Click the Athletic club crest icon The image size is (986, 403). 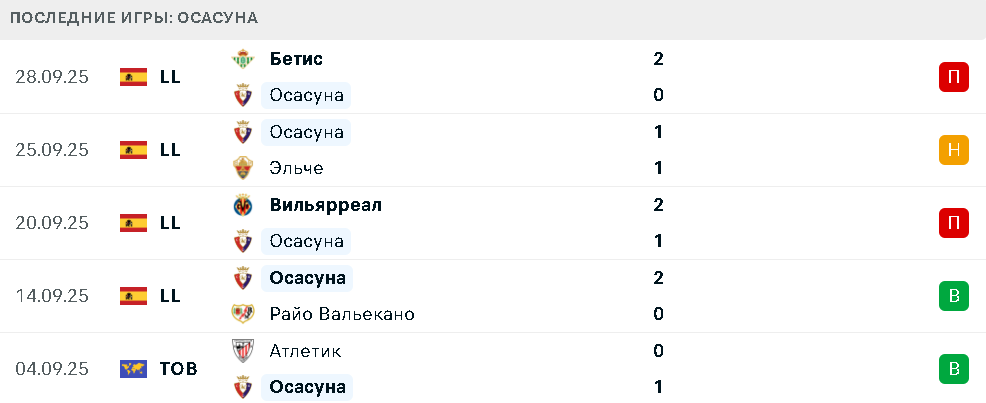(x=242, y=351)
